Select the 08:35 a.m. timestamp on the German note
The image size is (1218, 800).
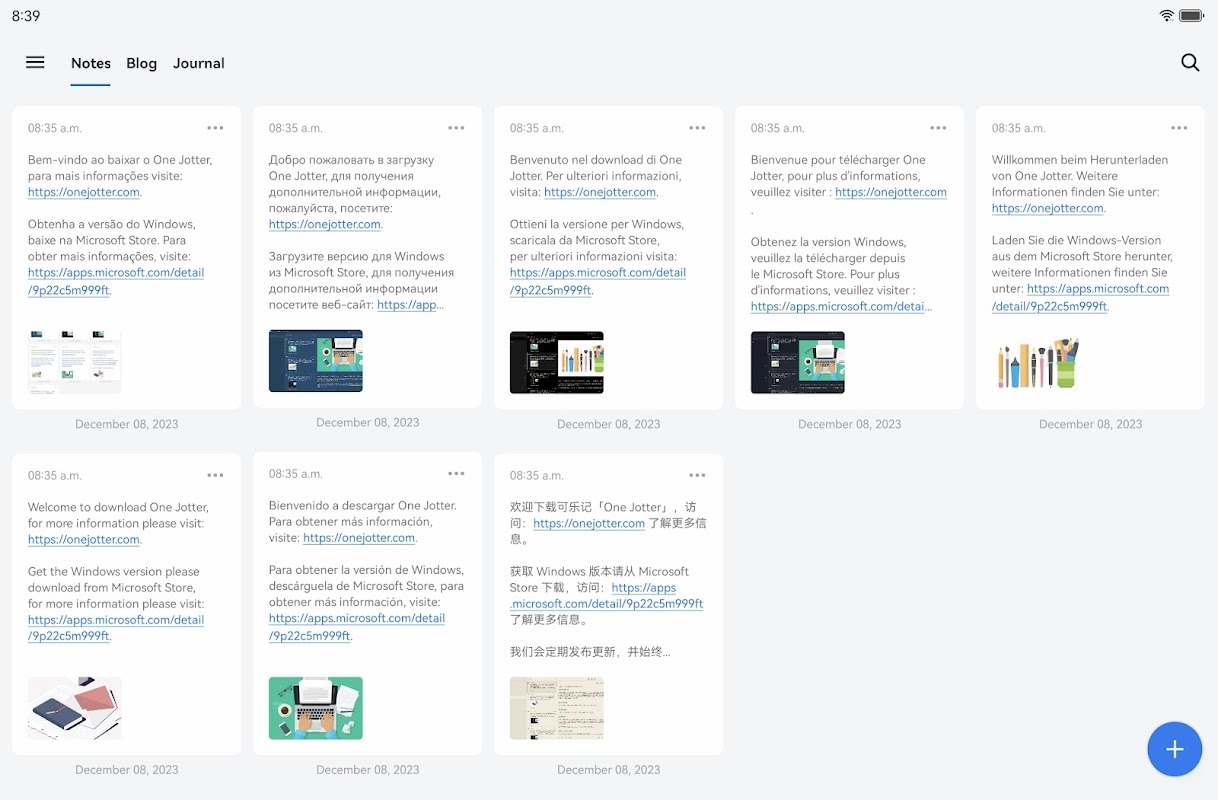click(1019, 128)
